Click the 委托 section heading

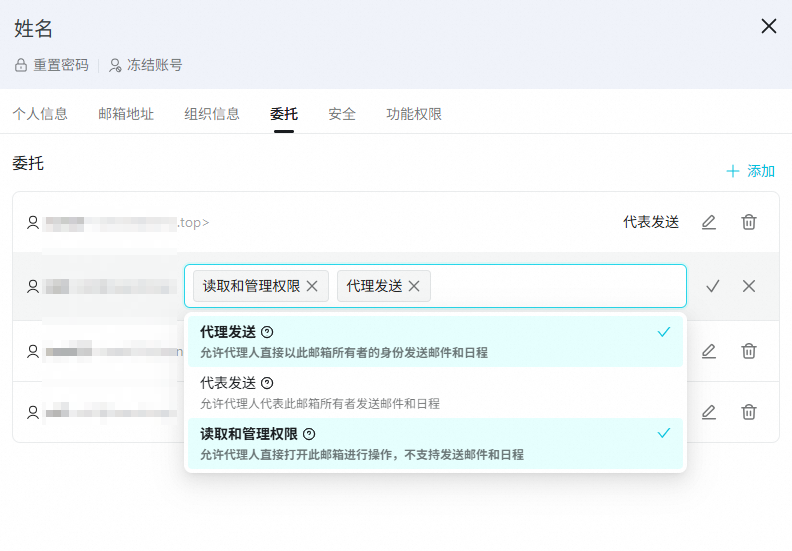[x=28, y=164]
